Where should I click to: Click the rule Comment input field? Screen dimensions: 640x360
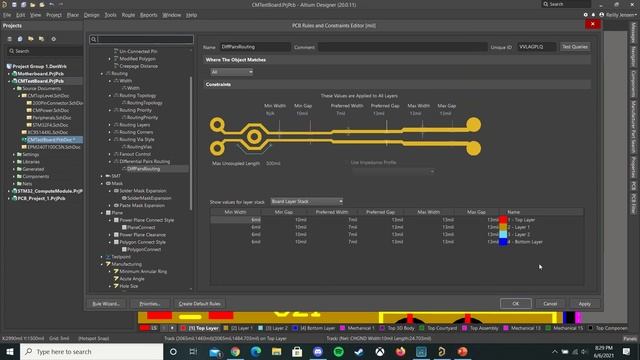pos(402,47)
